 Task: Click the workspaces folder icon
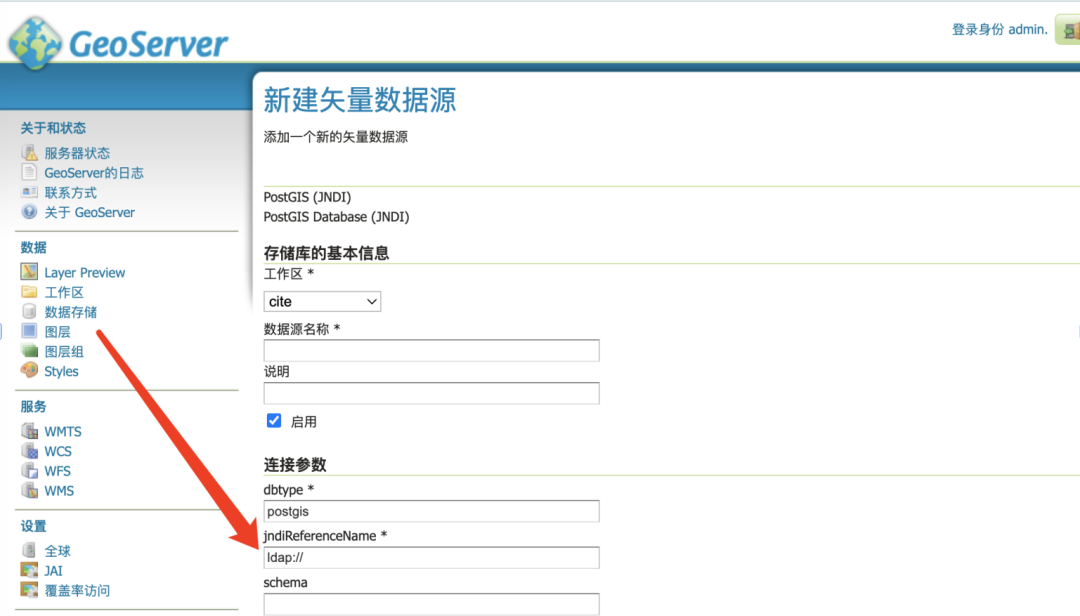point(29,291)
